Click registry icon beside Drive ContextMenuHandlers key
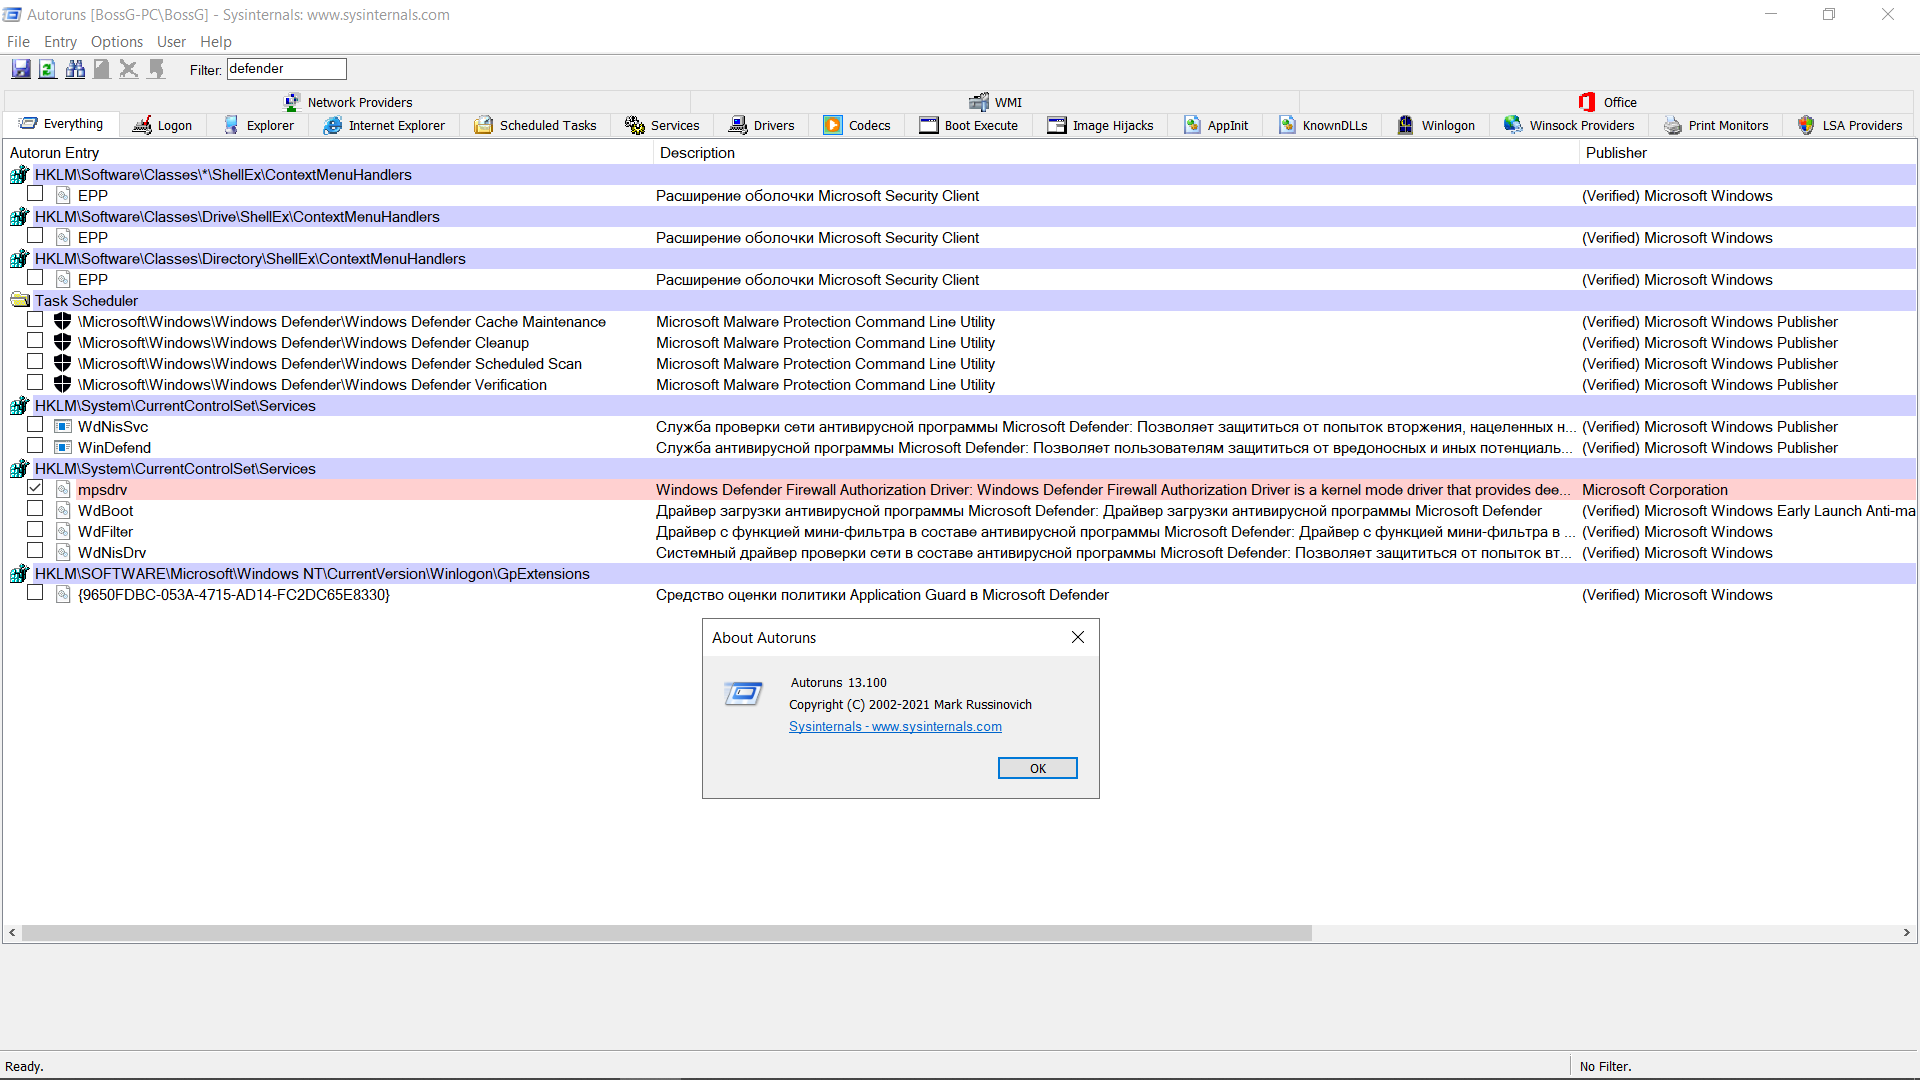This screenshot has width=1920, height=1080. 19,217
